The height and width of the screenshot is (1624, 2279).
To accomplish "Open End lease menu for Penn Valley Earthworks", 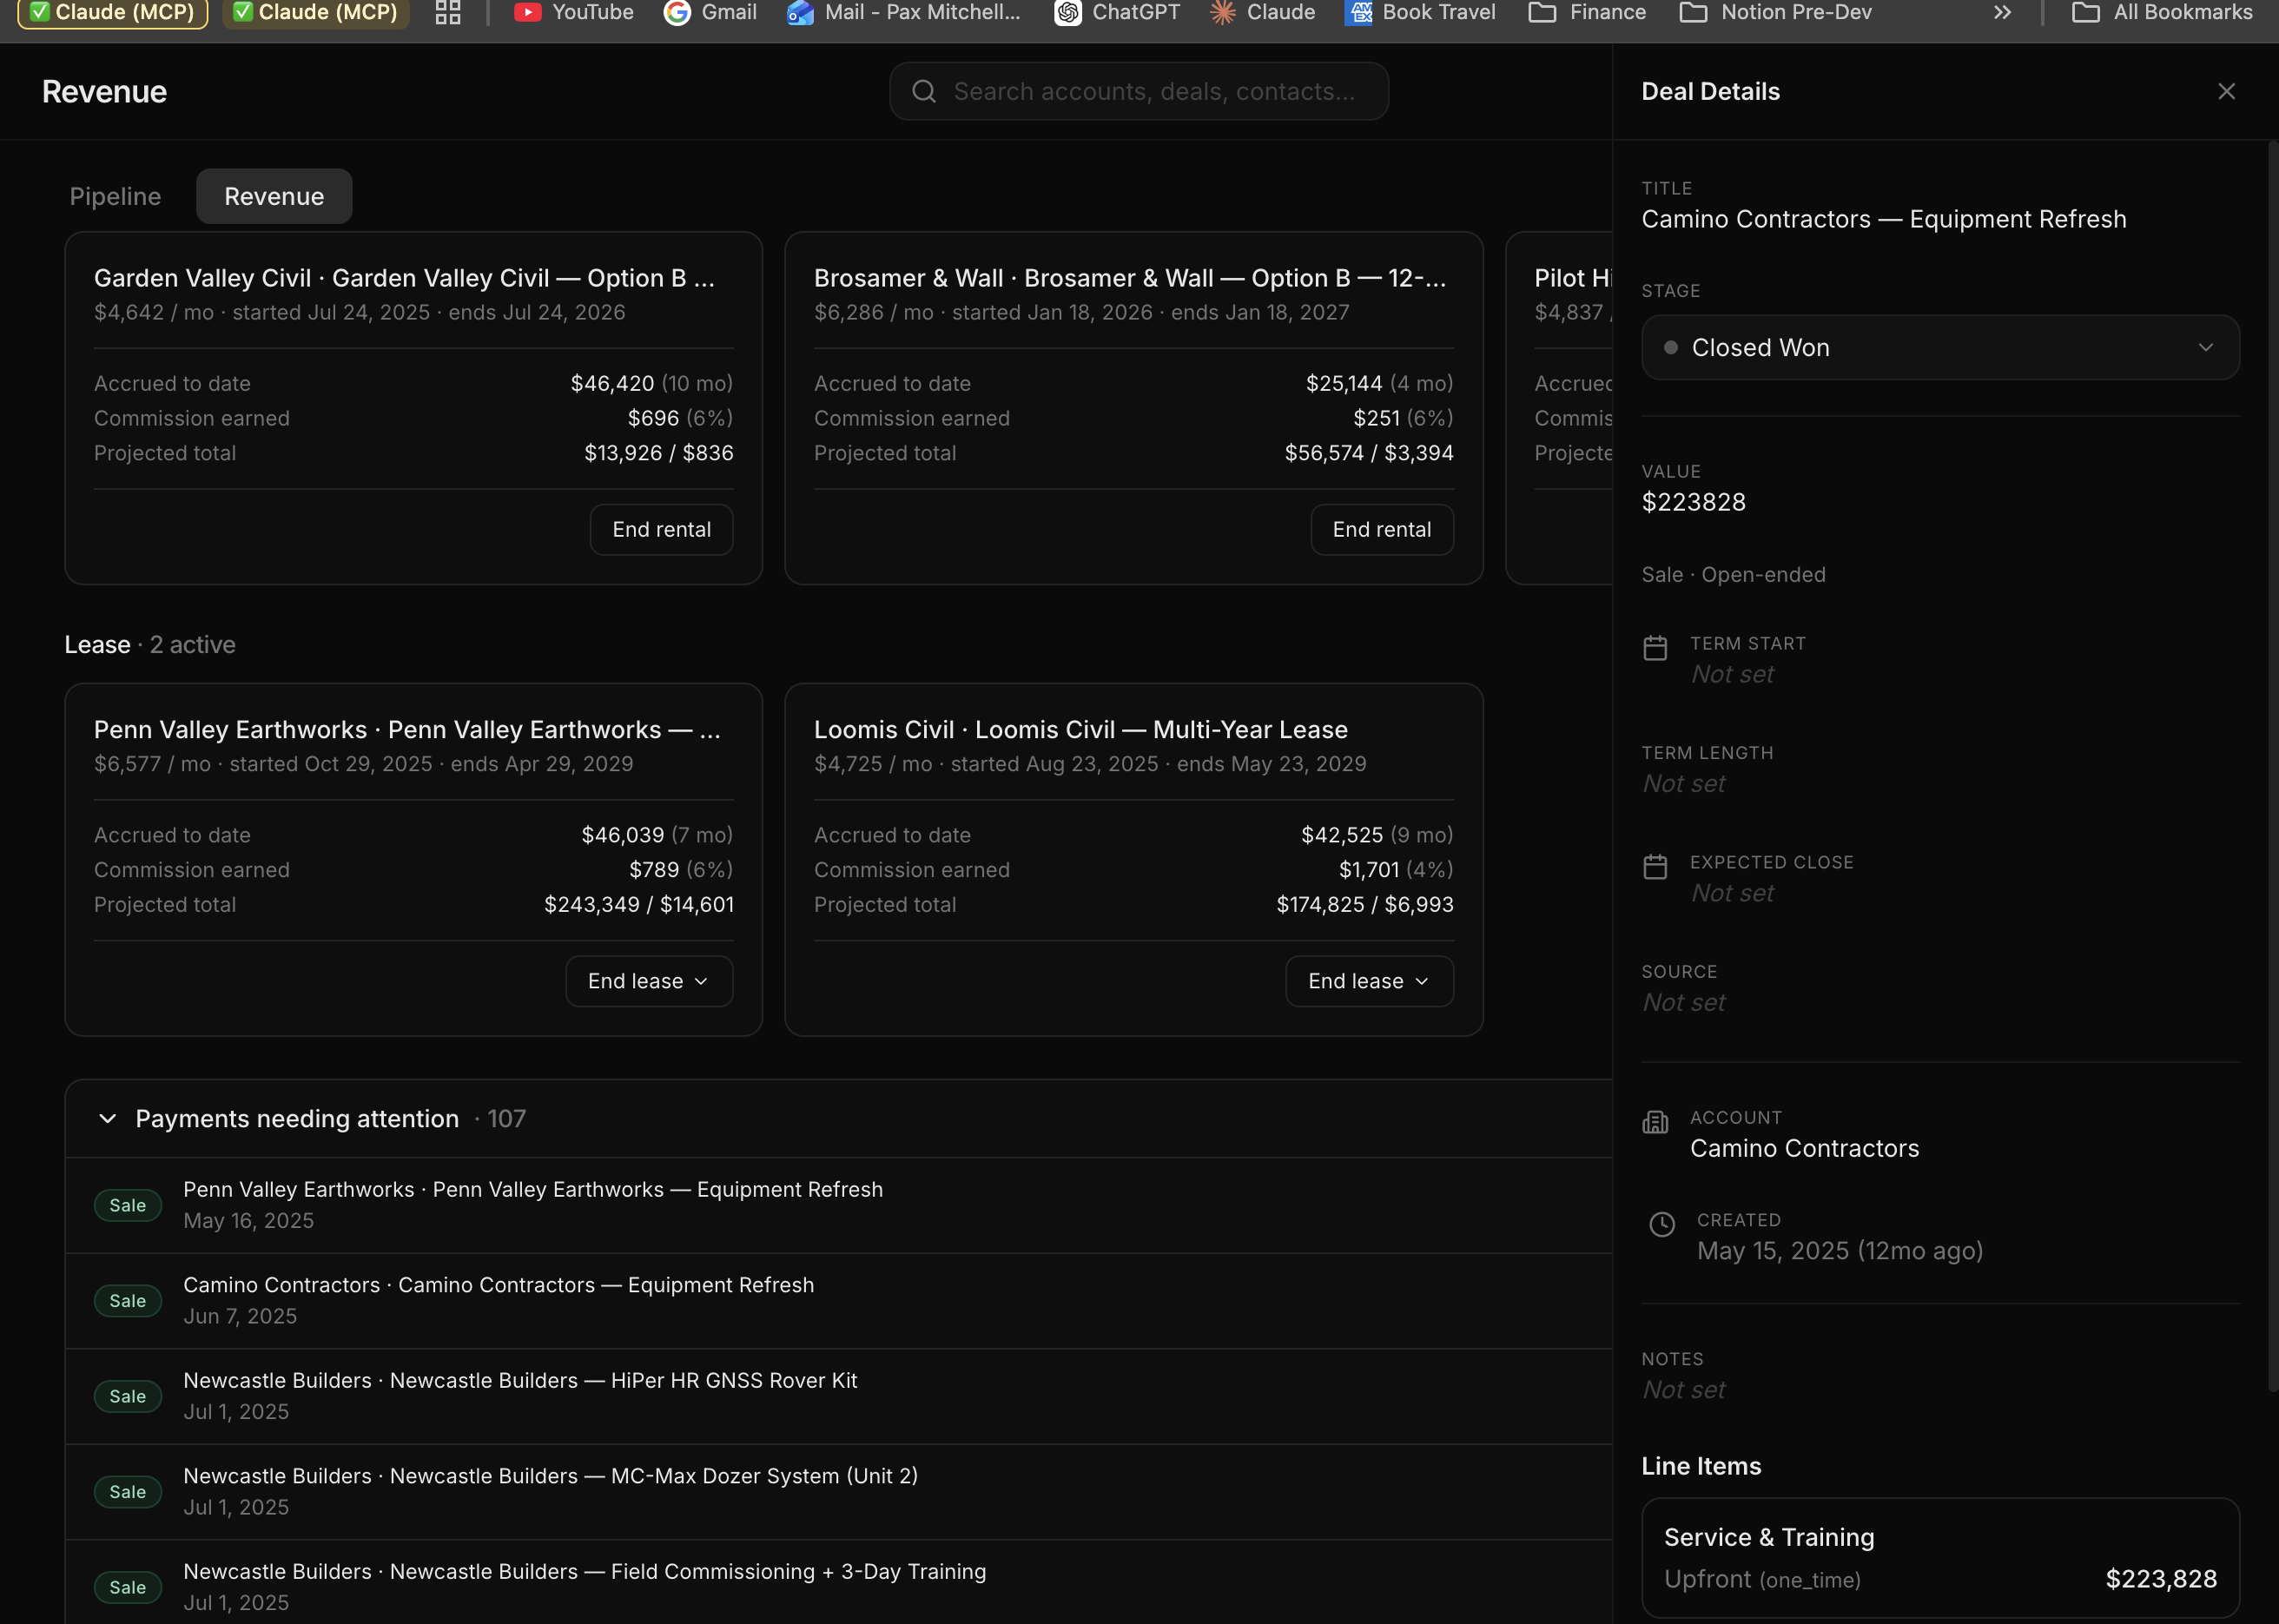I will tap(649, 981).
